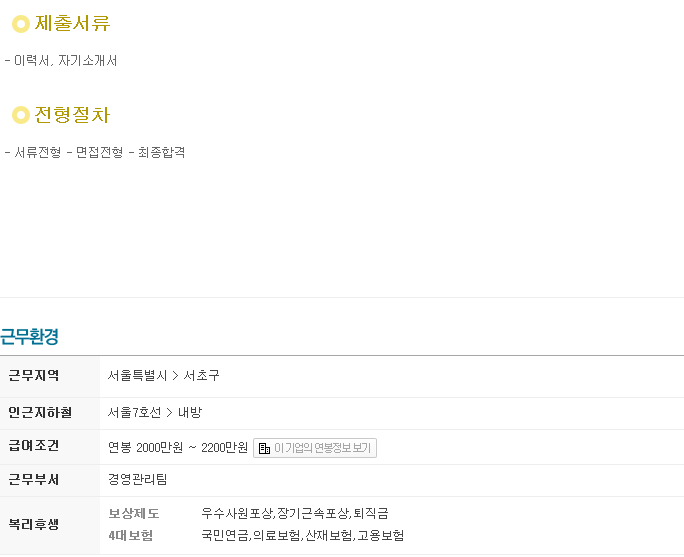
Task: Click the 서류전형 - 면접전형 - 최종합격 process line
Action: click(x=95, y=152)
